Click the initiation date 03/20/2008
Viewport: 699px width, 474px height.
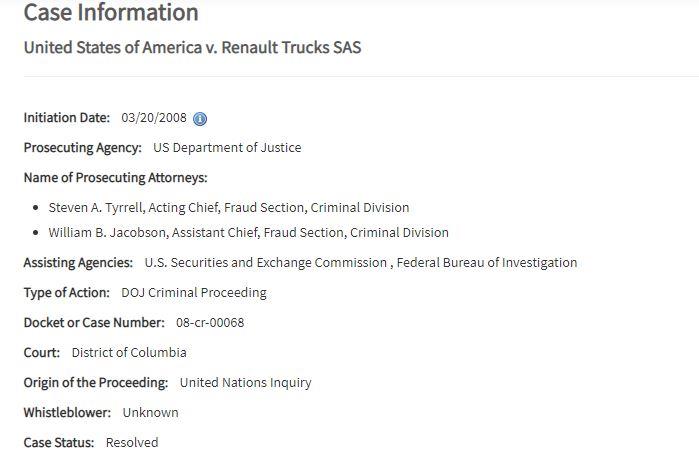click(154, 118)
